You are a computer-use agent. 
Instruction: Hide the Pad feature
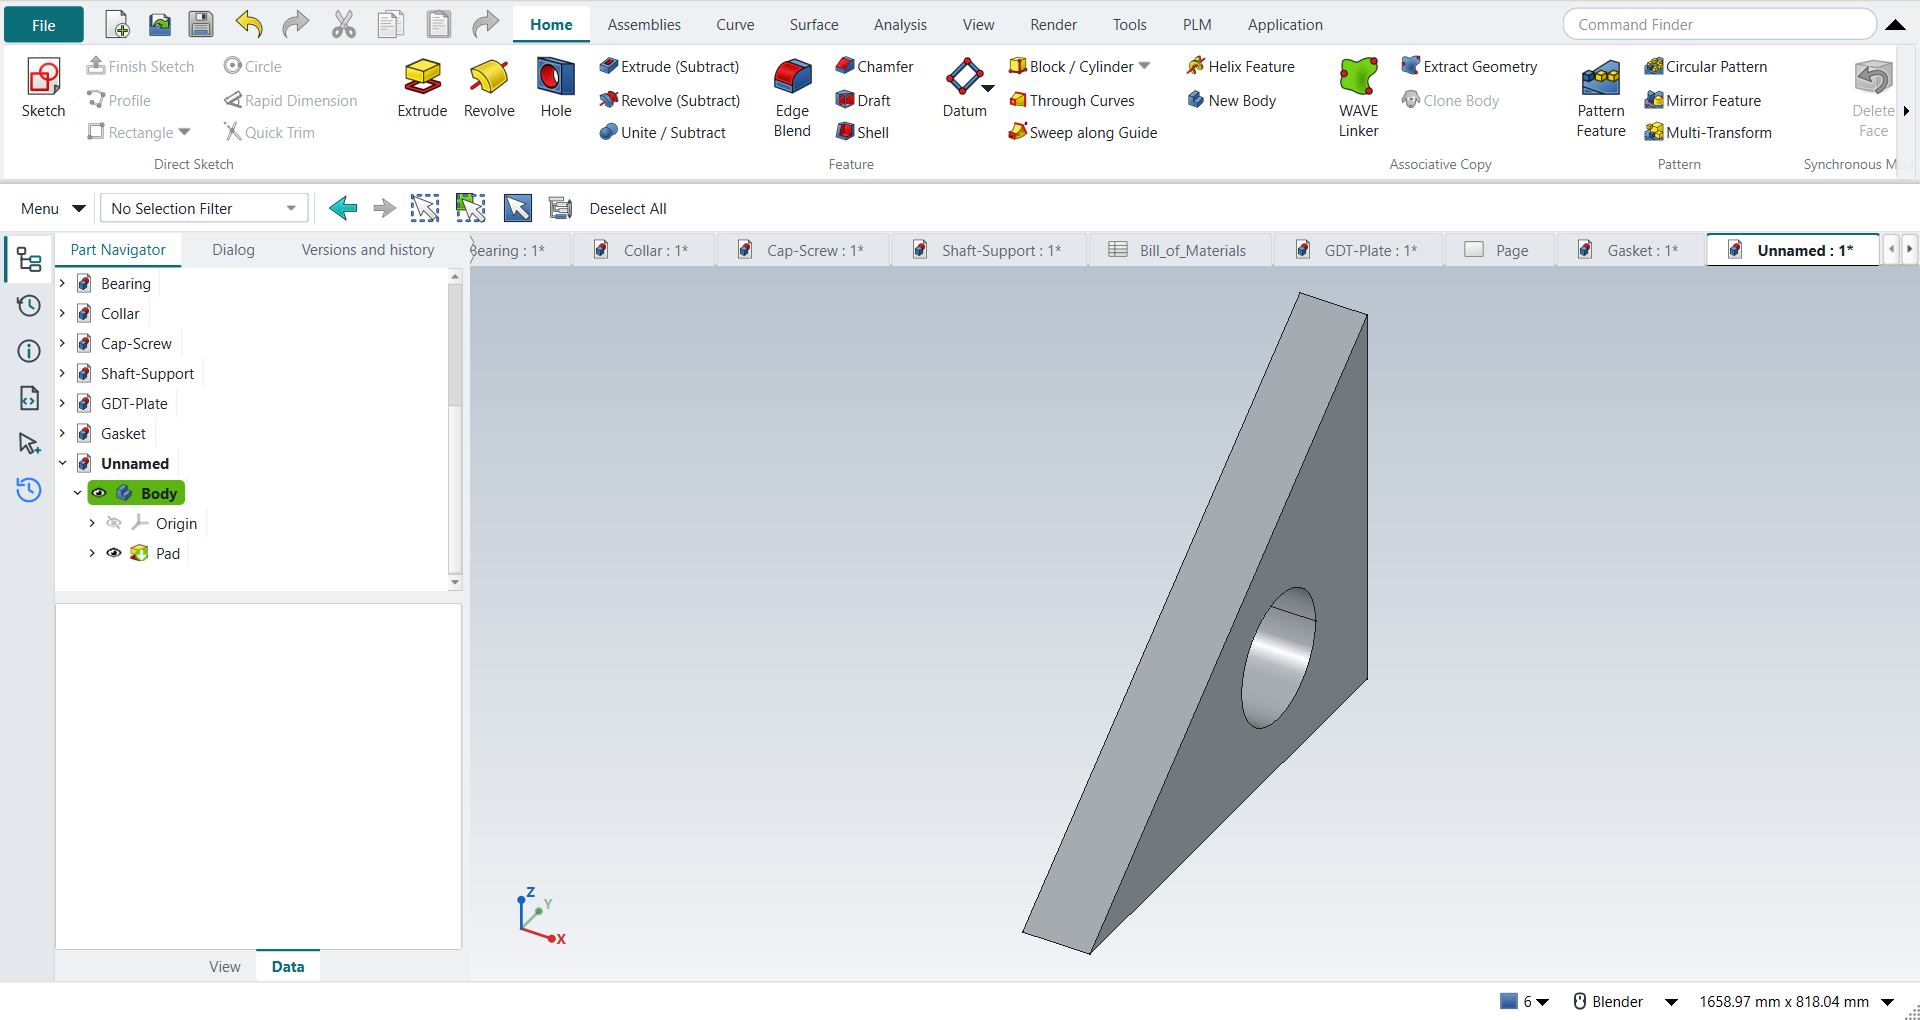pyautogui.click(x=114, y=553)
